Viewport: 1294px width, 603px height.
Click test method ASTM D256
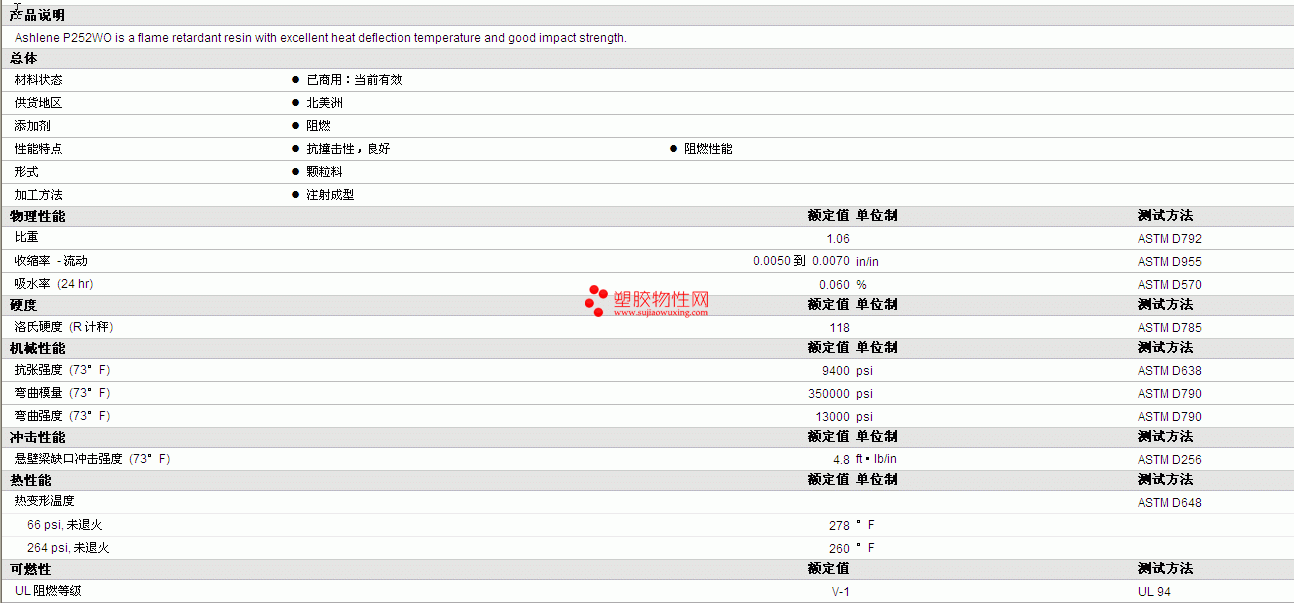coord(1170,460)
